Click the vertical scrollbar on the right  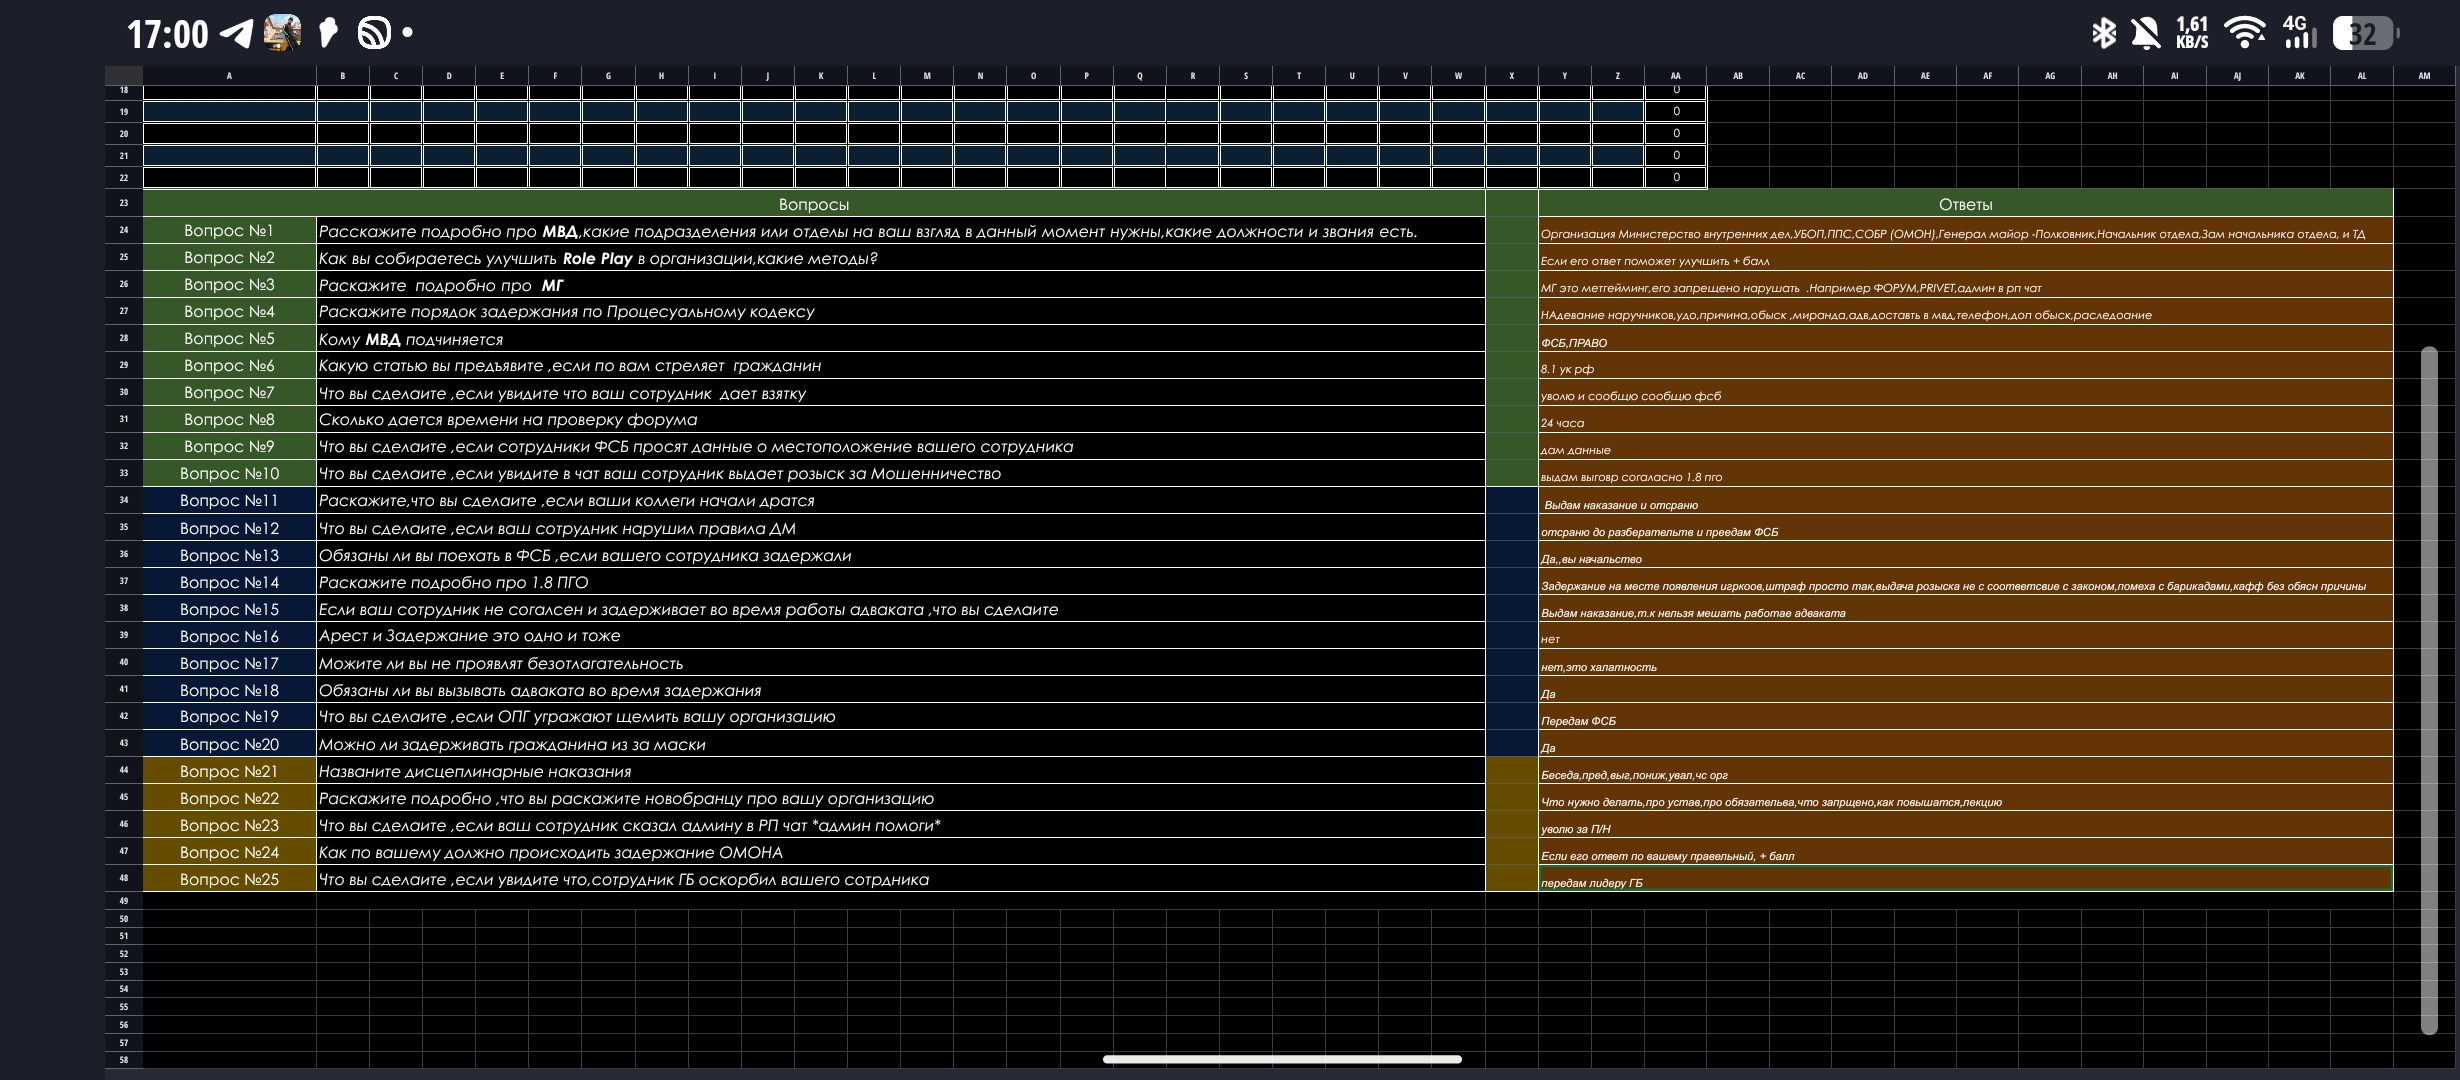click(x=2429, y=690)
